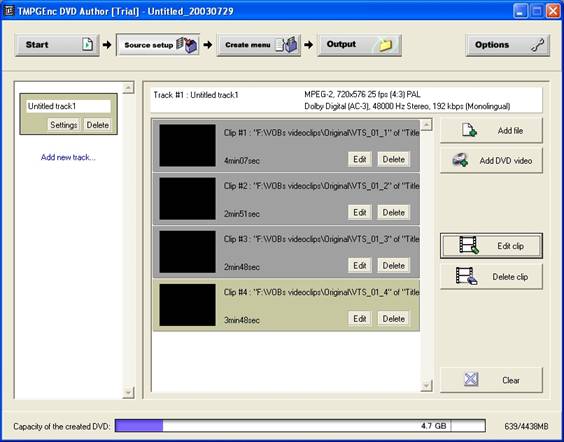Click the 4.7 GB capacity marker
The height and width of the screenshot is (442, 564).
tap(433, 426)
